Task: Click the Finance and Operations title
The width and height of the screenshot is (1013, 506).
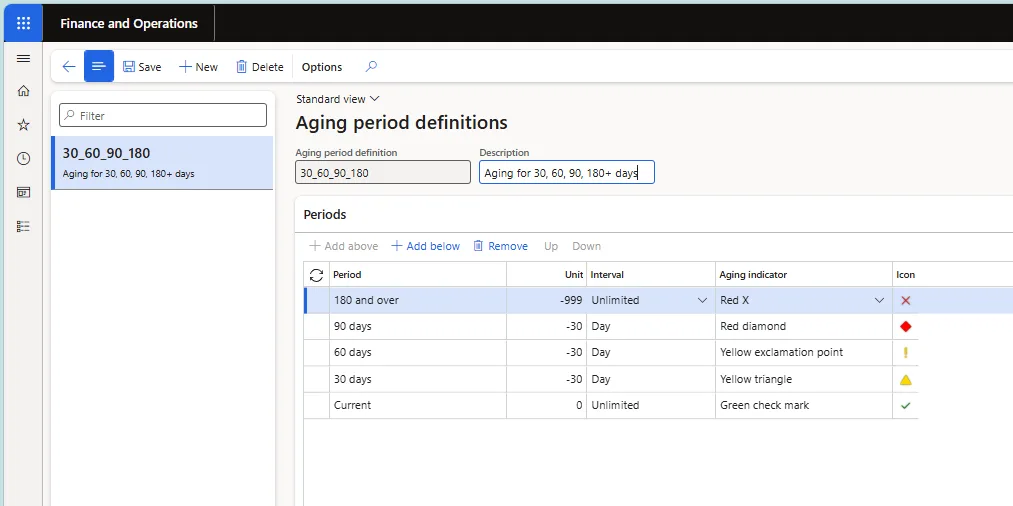Action: click(x=129, y=23)
